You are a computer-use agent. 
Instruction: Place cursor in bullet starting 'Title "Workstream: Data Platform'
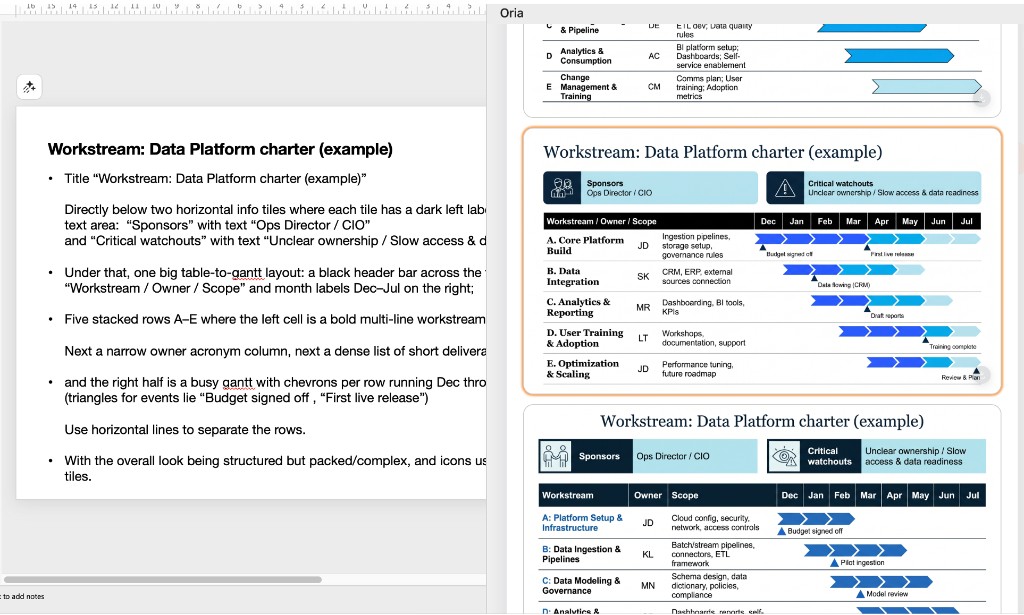click(216, 179)
